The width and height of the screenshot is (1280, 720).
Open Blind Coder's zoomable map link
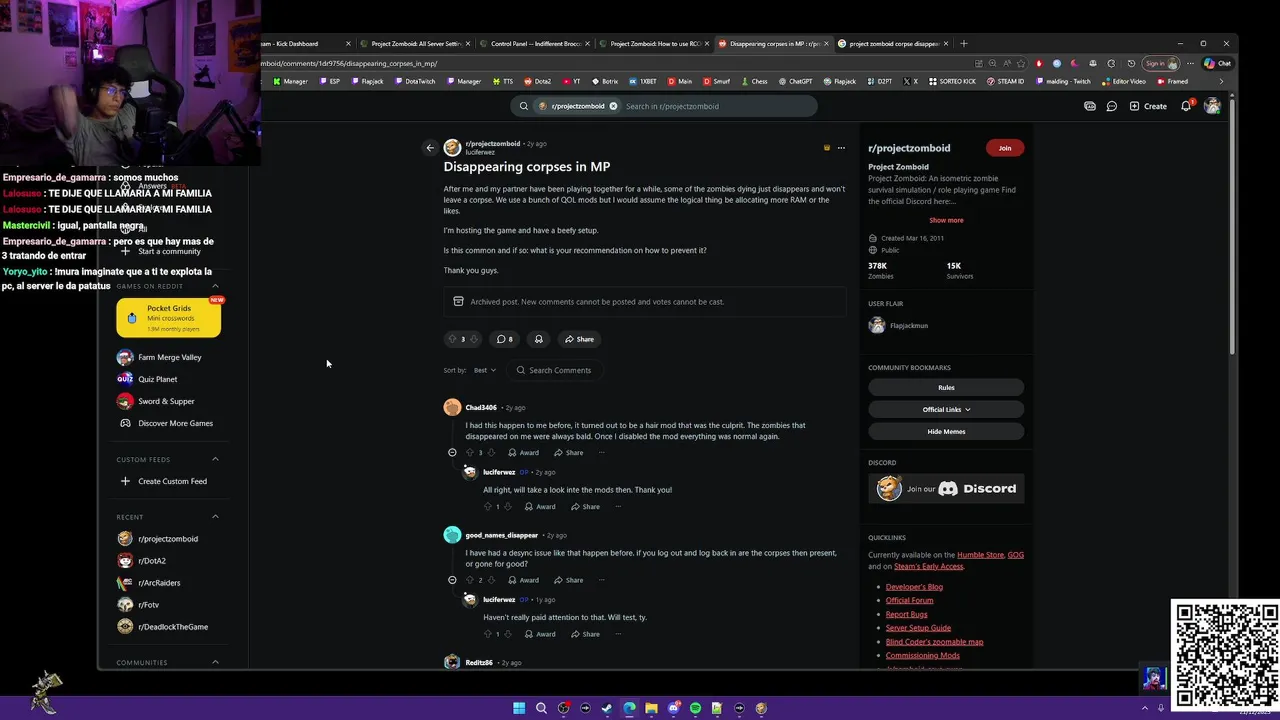coord(934,642)
